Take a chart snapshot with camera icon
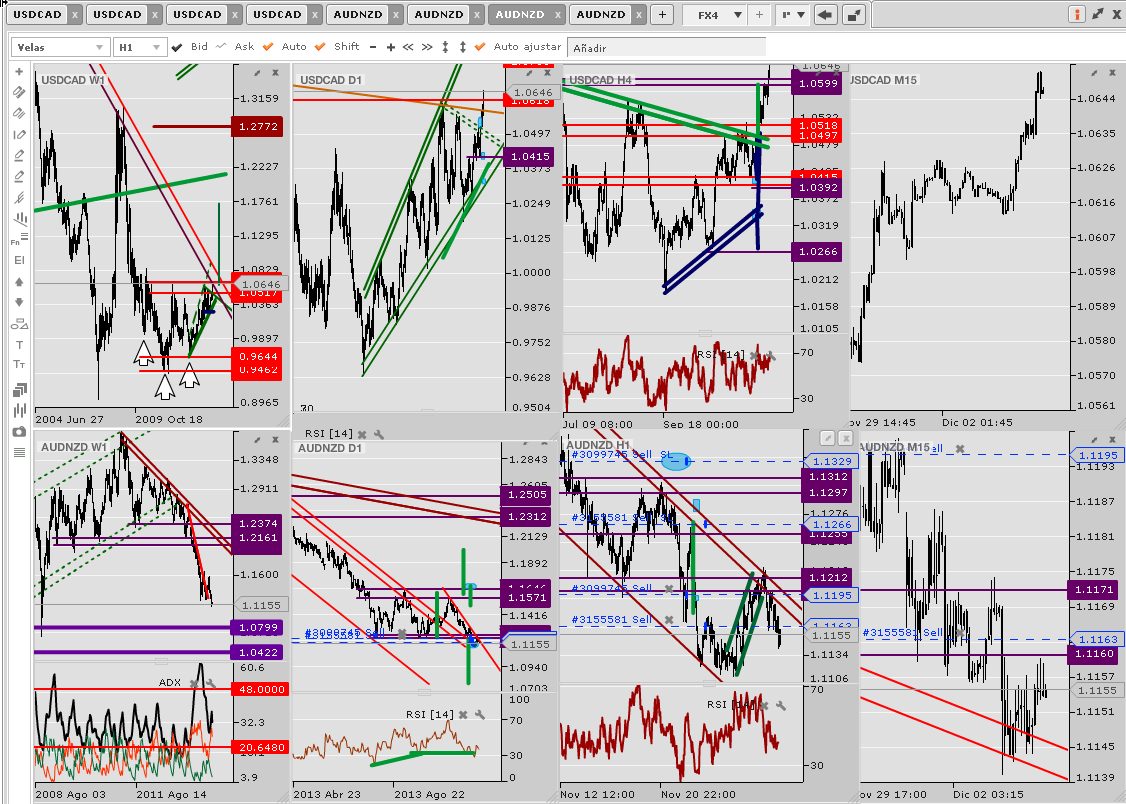The height and width of the screenshot is (804, 1126). point(19,431)
